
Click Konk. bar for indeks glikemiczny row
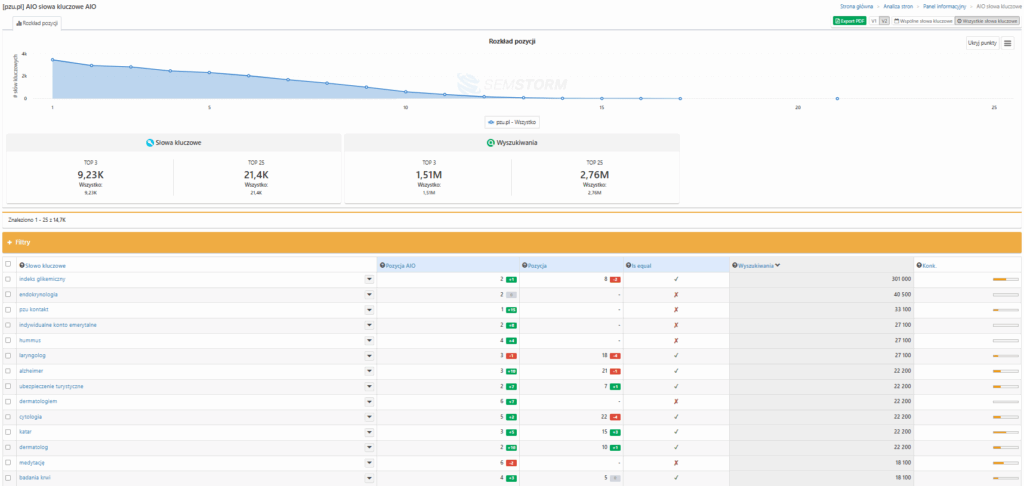[1005, 280]
